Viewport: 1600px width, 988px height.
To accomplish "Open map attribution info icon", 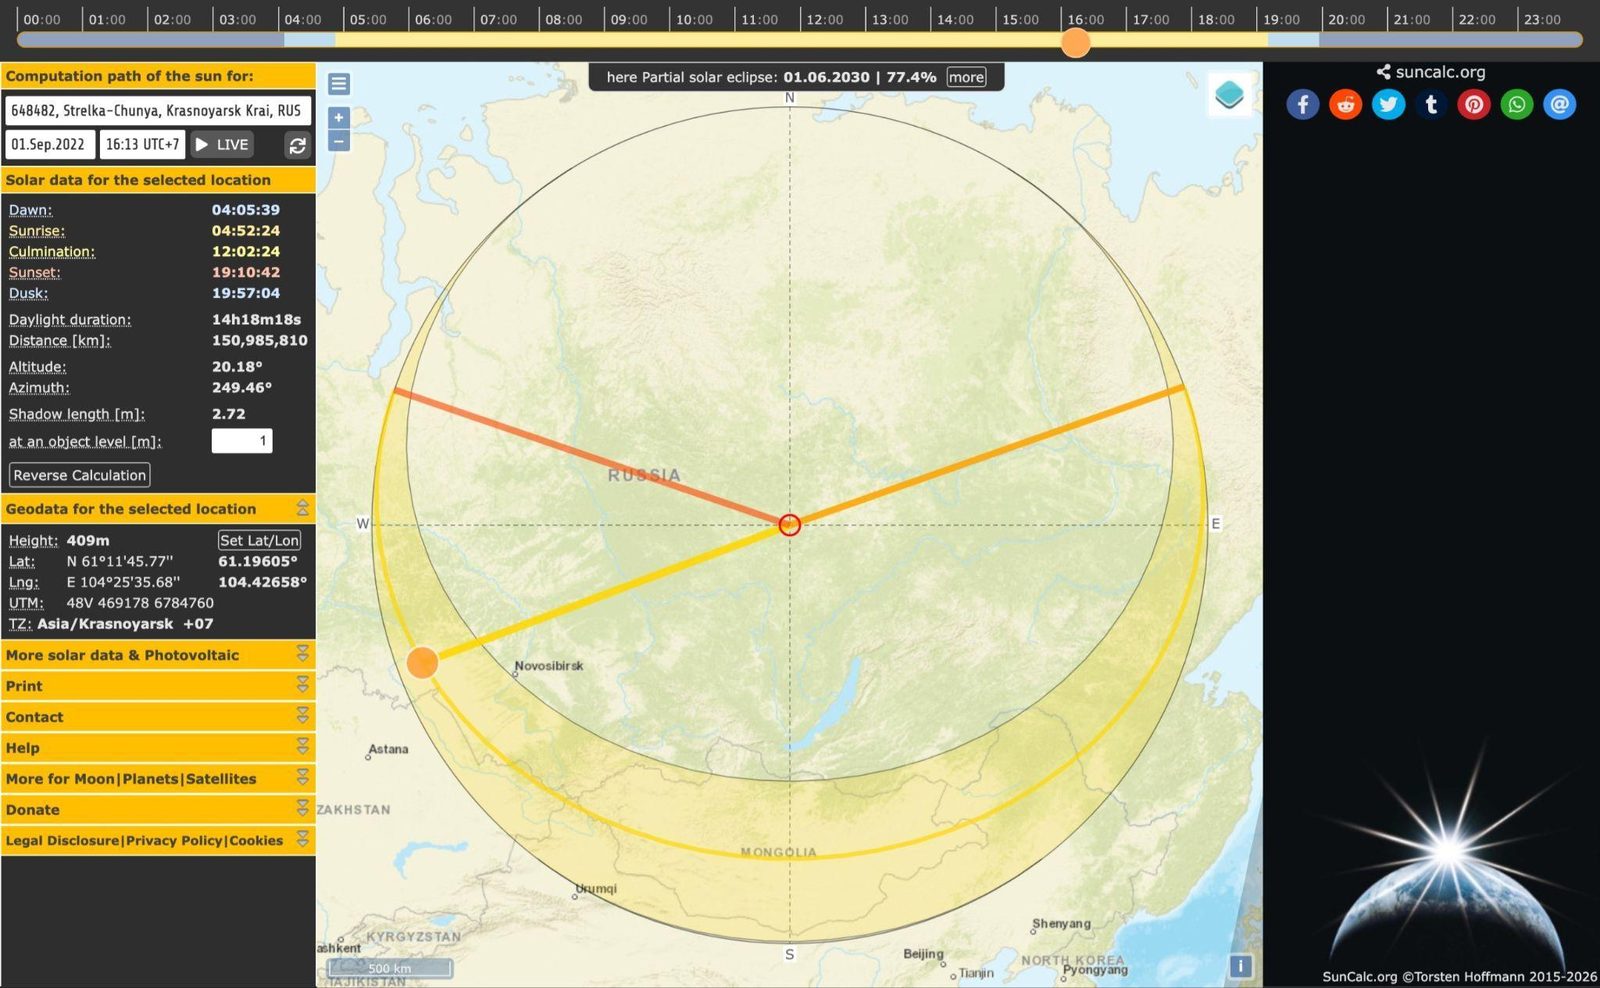I will [x=1240, y=966].
